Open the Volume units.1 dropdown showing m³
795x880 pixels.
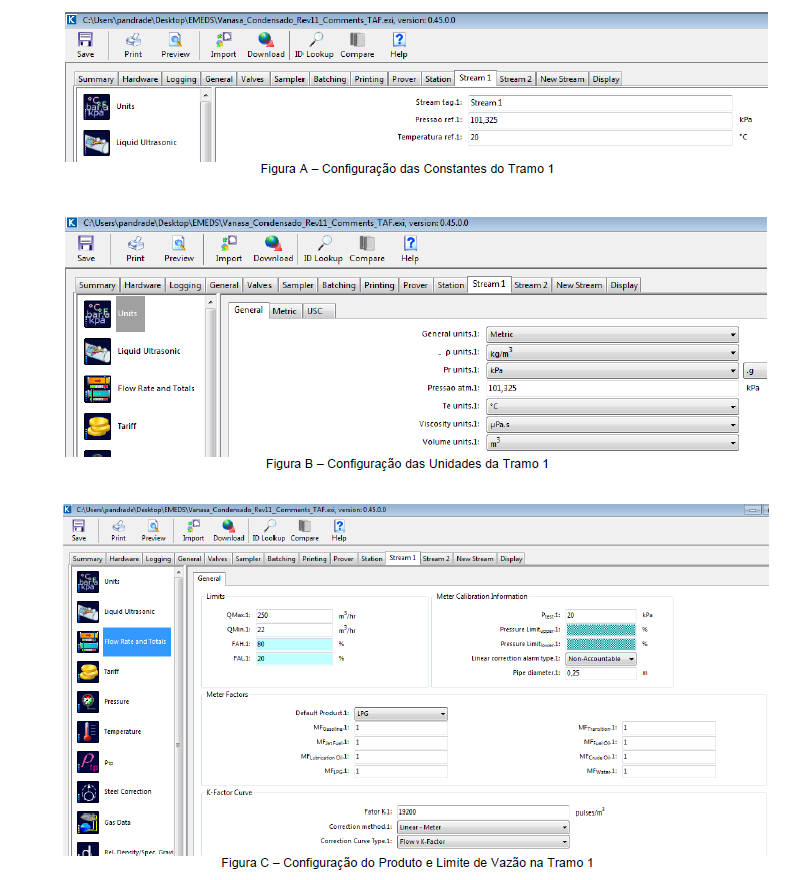coord(612,443)
